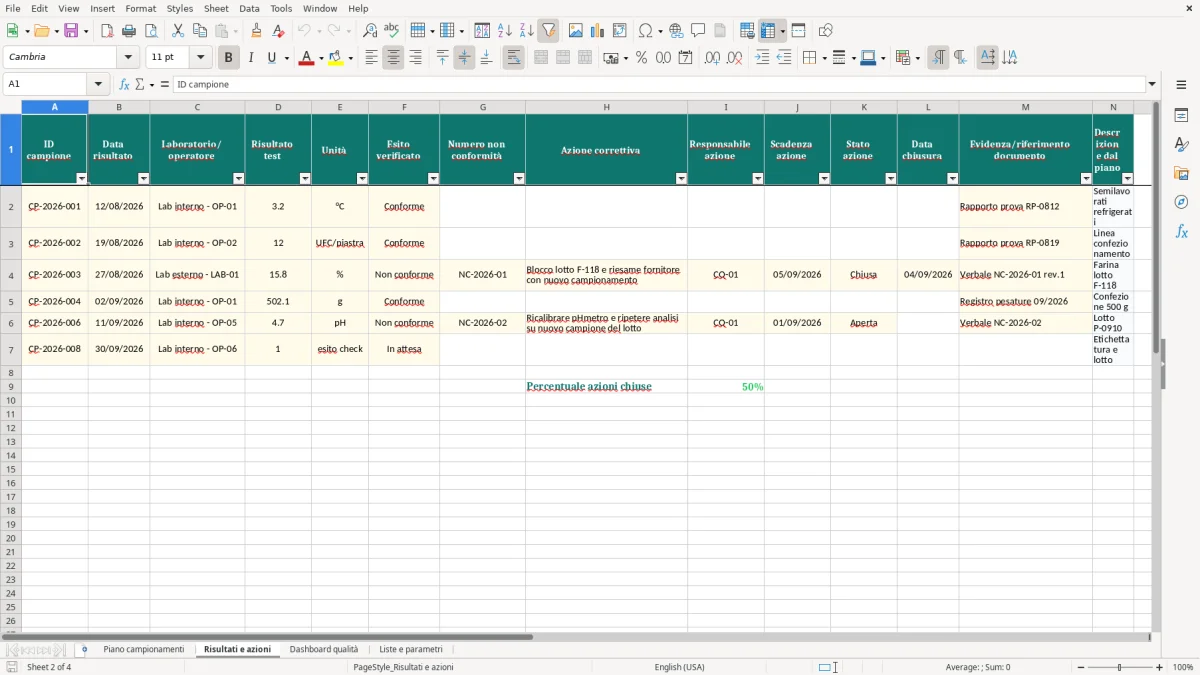Toggle Center Vertically alignment
The width and height of the screenshot is (1200, 675).
(x=464, y=58)
